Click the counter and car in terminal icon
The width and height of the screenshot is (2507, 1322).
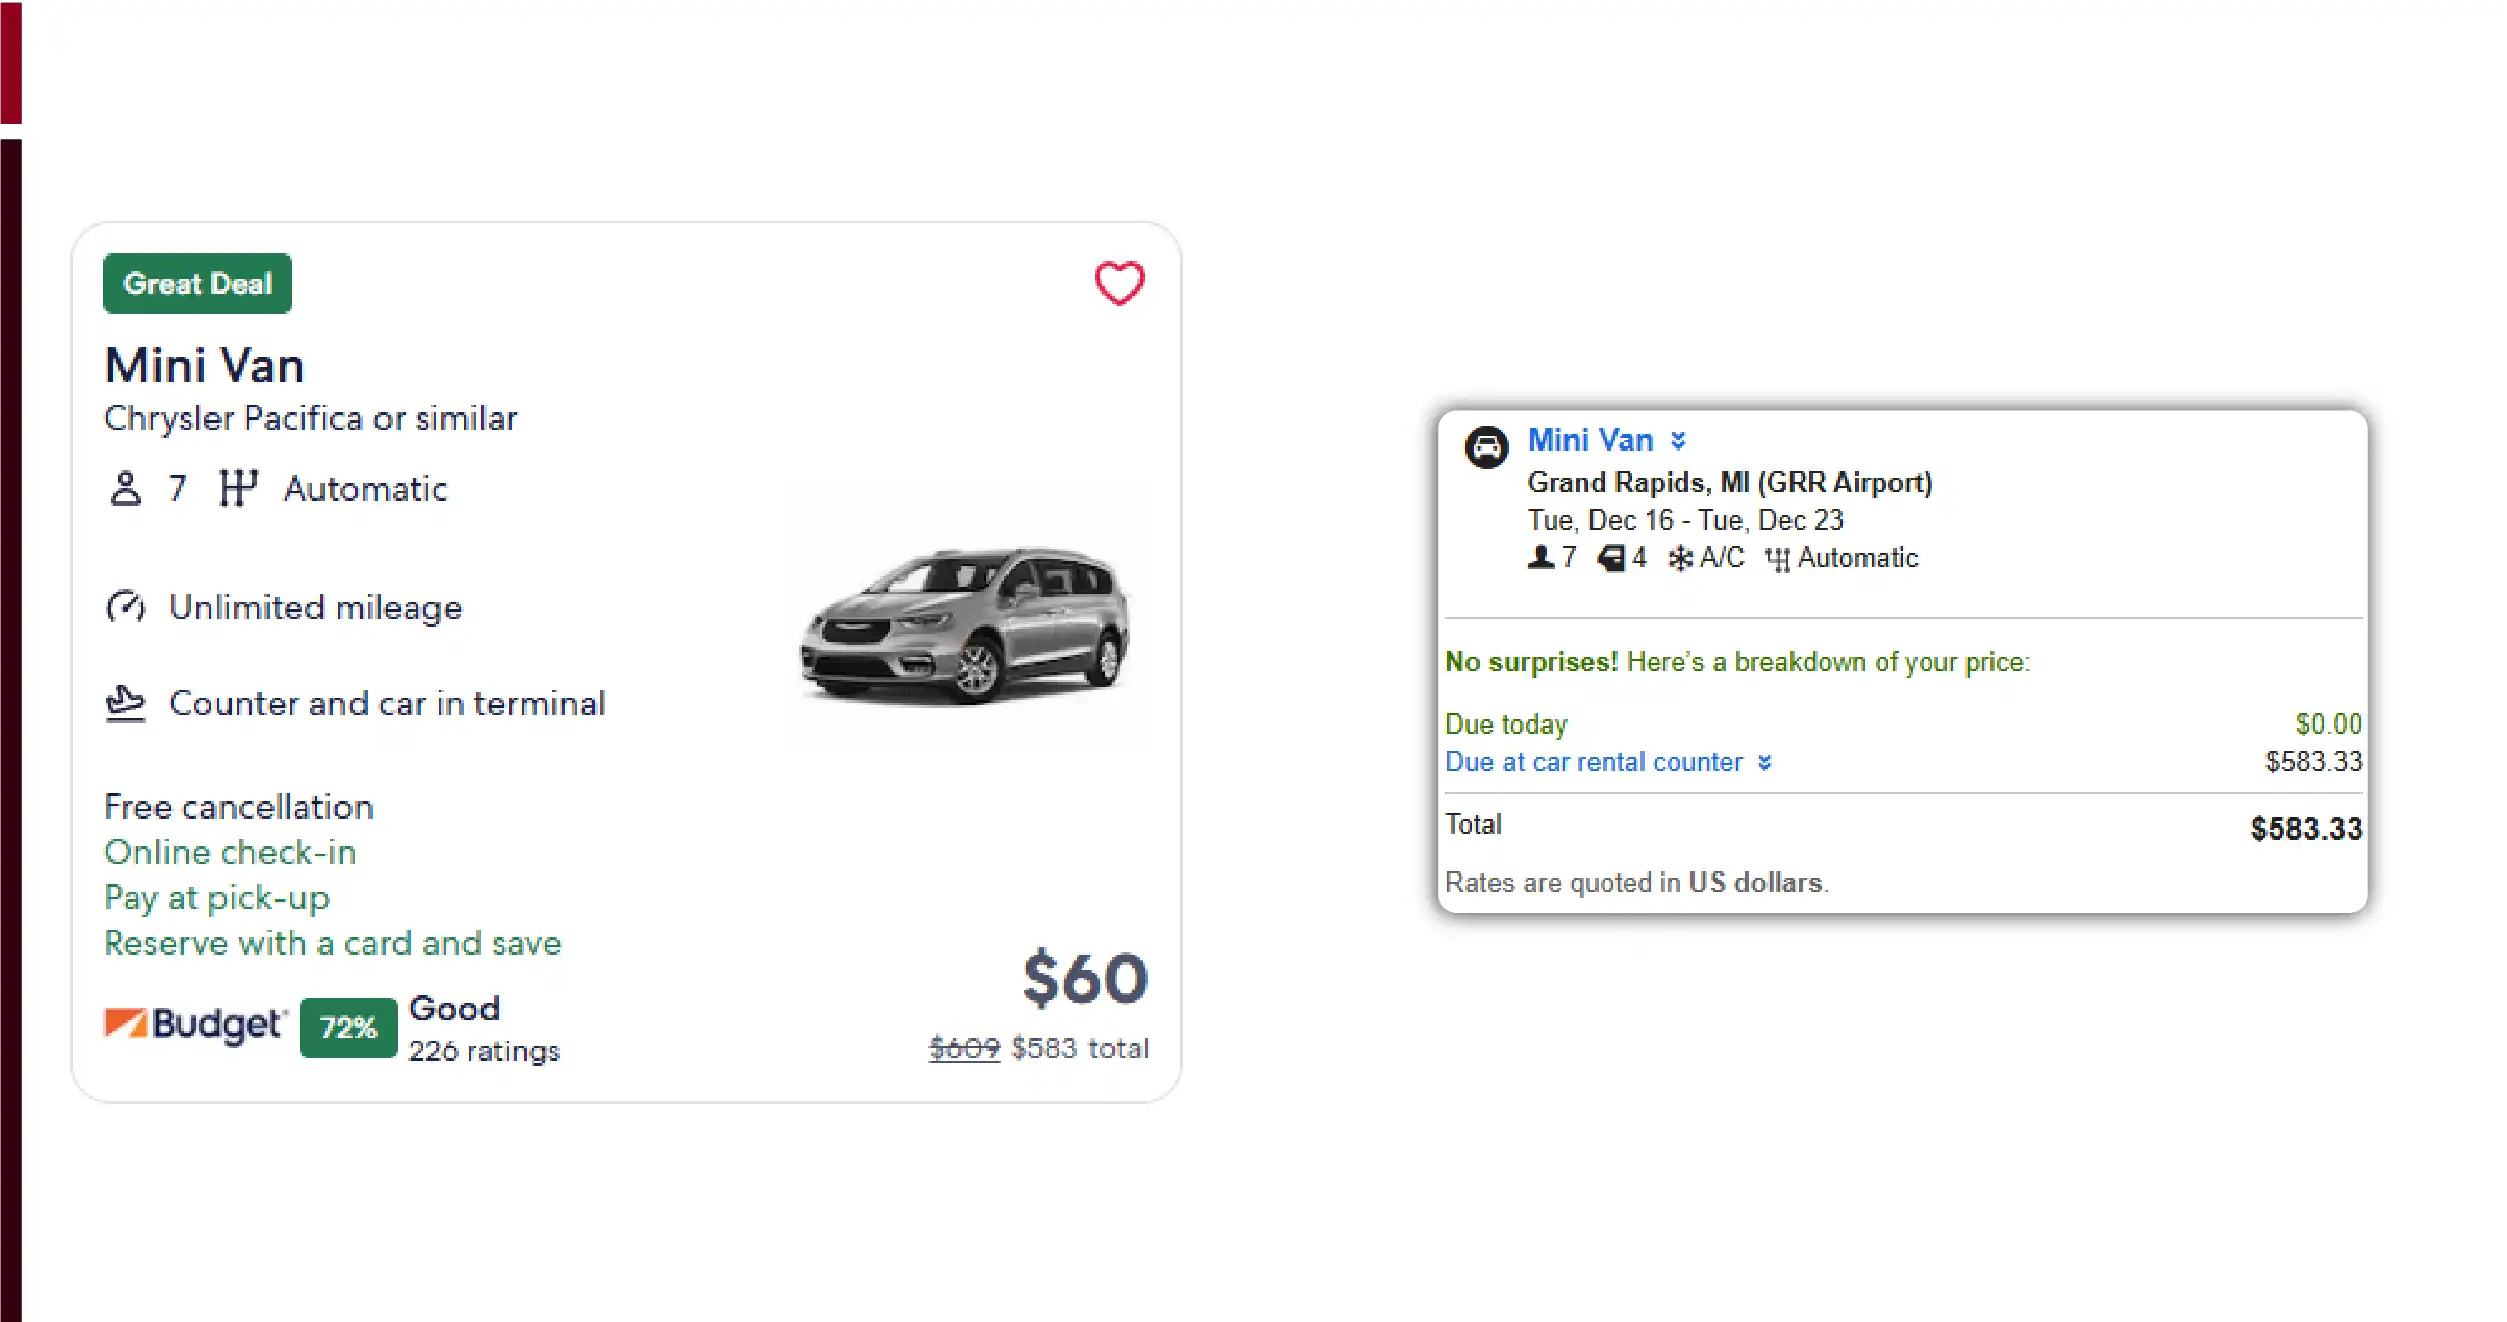pyautogui.click(x=125, y=703)
